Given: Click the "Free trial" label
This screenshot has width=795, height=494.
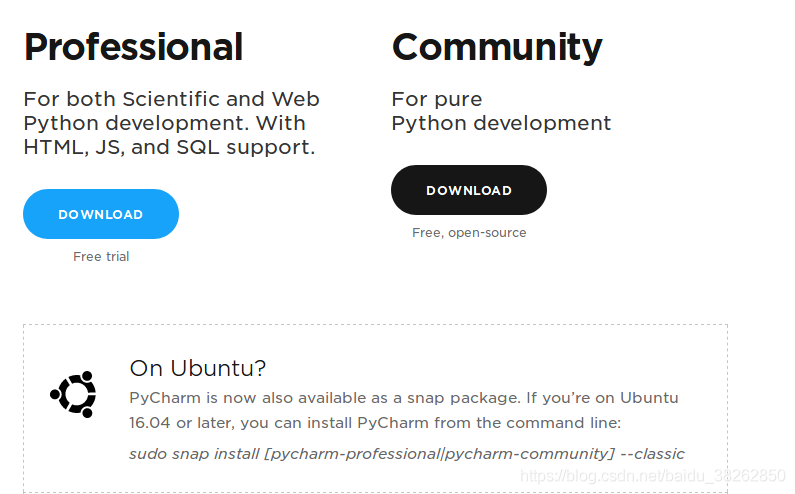Looking at the screenshot, I should (101, 257).
